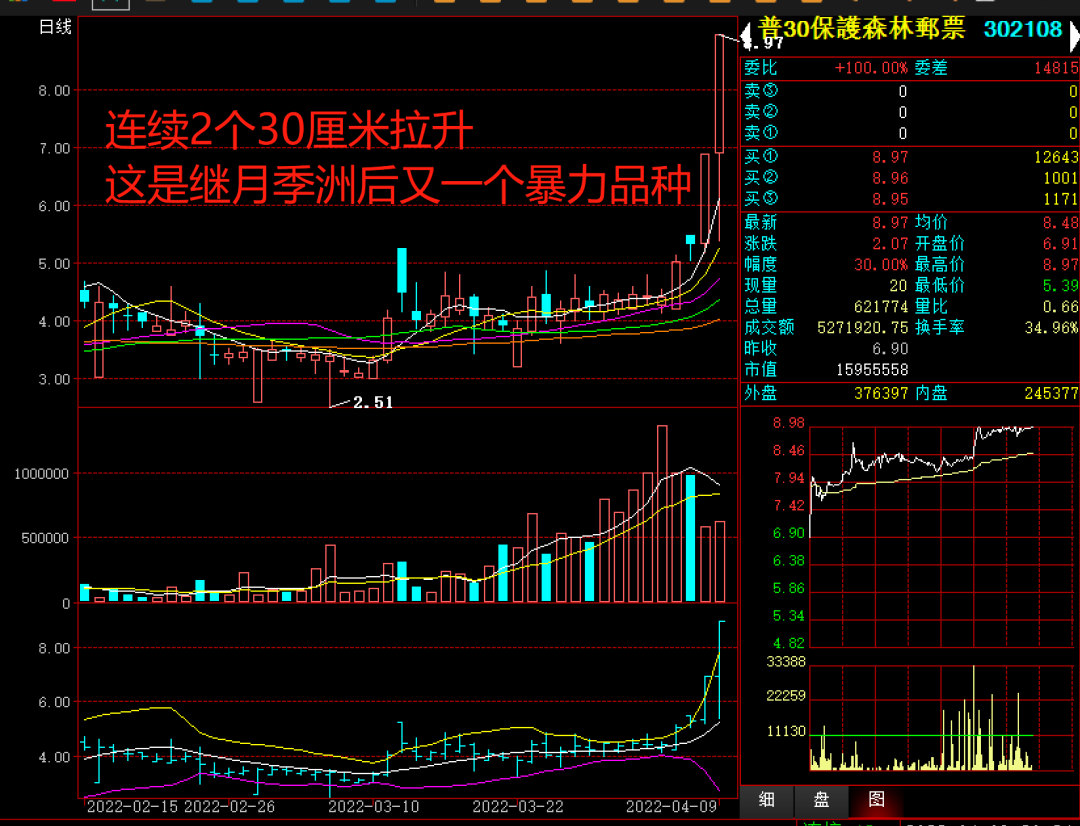Click intraday chart label 8.46
The width and height of the screenshot is (1080, 826).
tap(789, 451)
